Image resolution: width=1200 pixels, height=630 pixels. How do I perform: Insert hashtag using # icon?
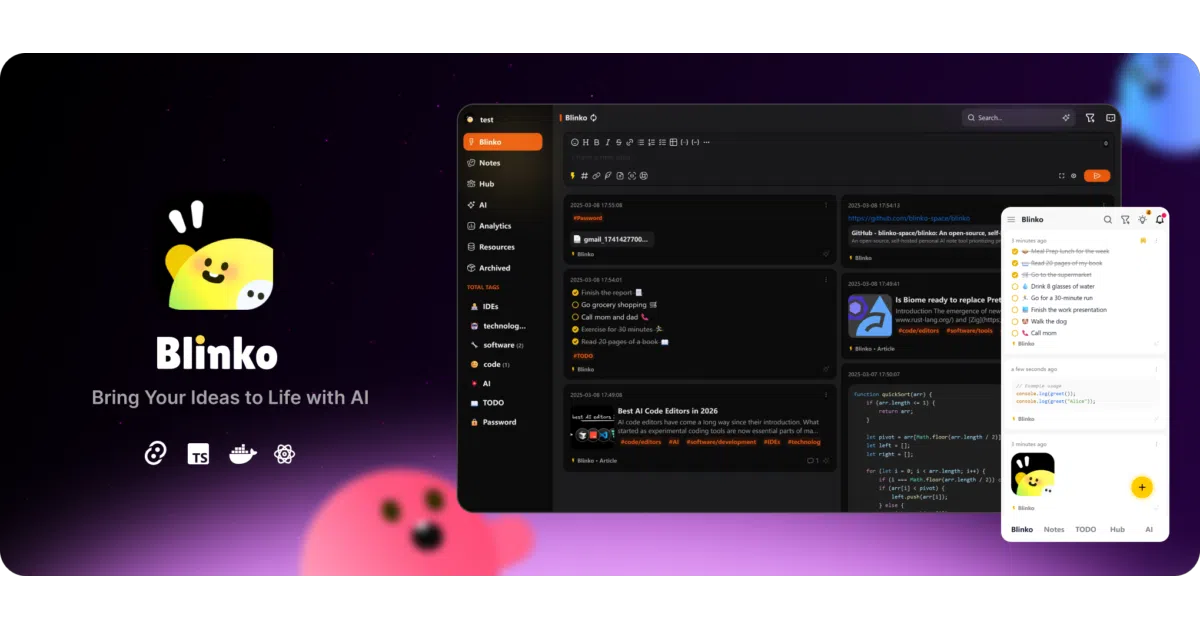click(x=584, y=176)
